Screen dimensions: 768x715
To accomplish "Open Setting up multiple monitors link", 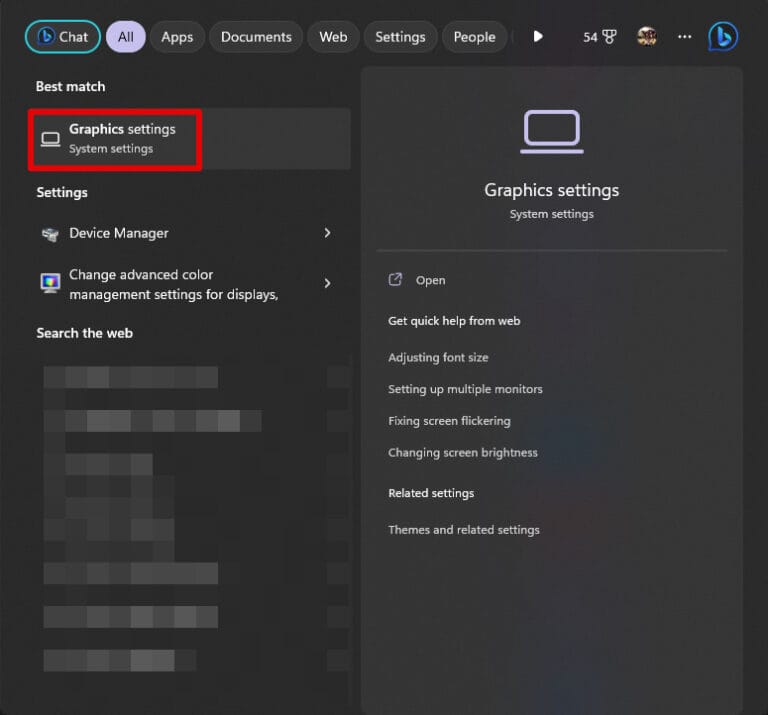I will (465, 389).
